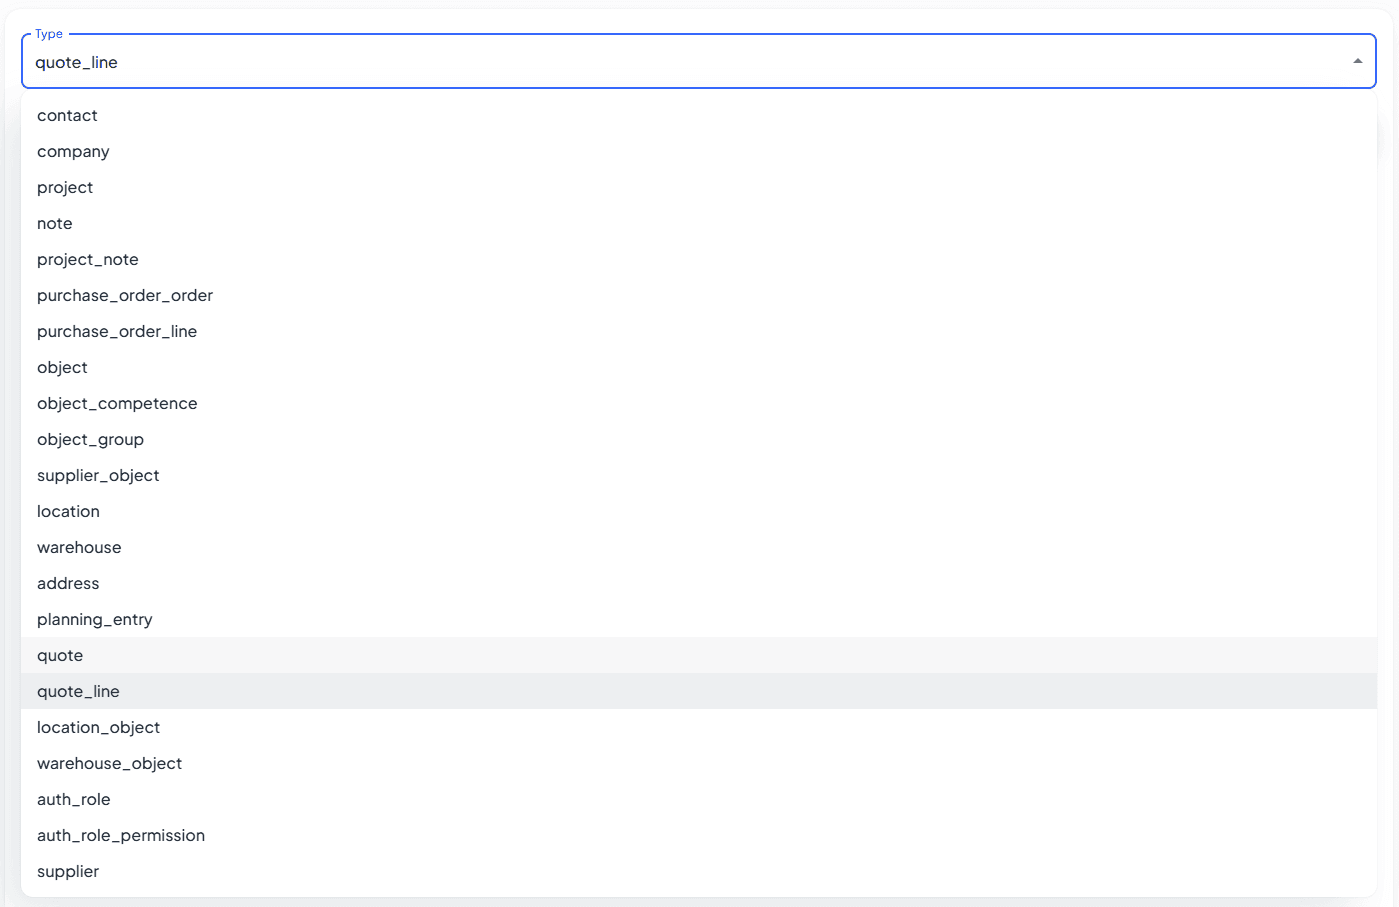Image resolution: width=1399 pixels, height=907 pixels.
Task: Choose purchase_order_order type
Action: (x=125, y=296)
